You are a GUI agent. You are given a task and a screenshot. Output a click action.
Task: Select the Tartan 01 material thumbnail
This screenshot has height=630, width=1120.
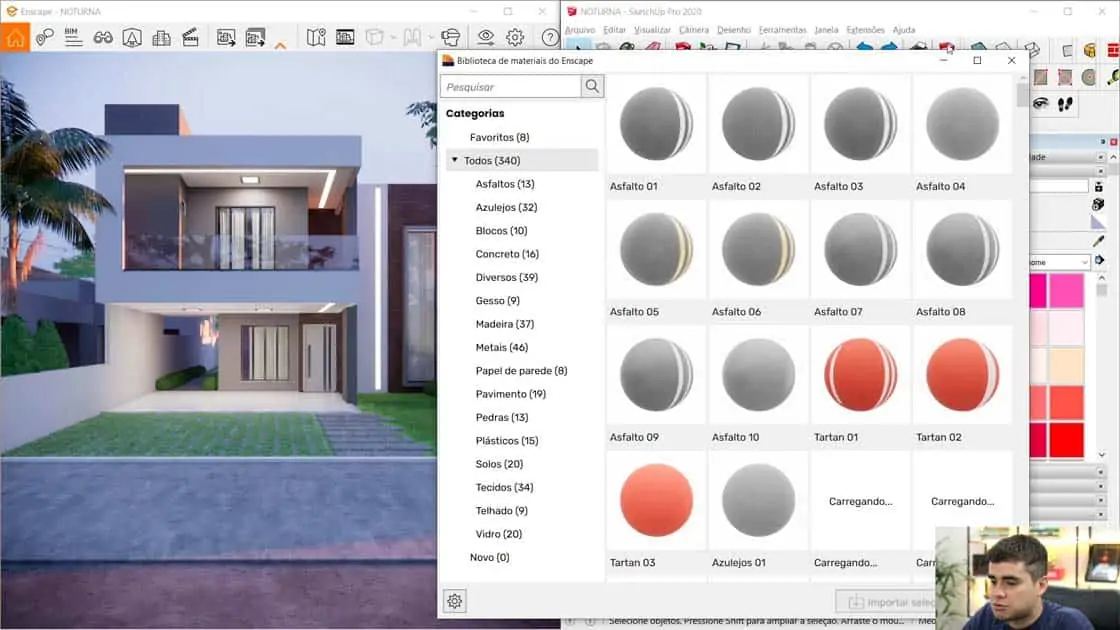(860, 375)
